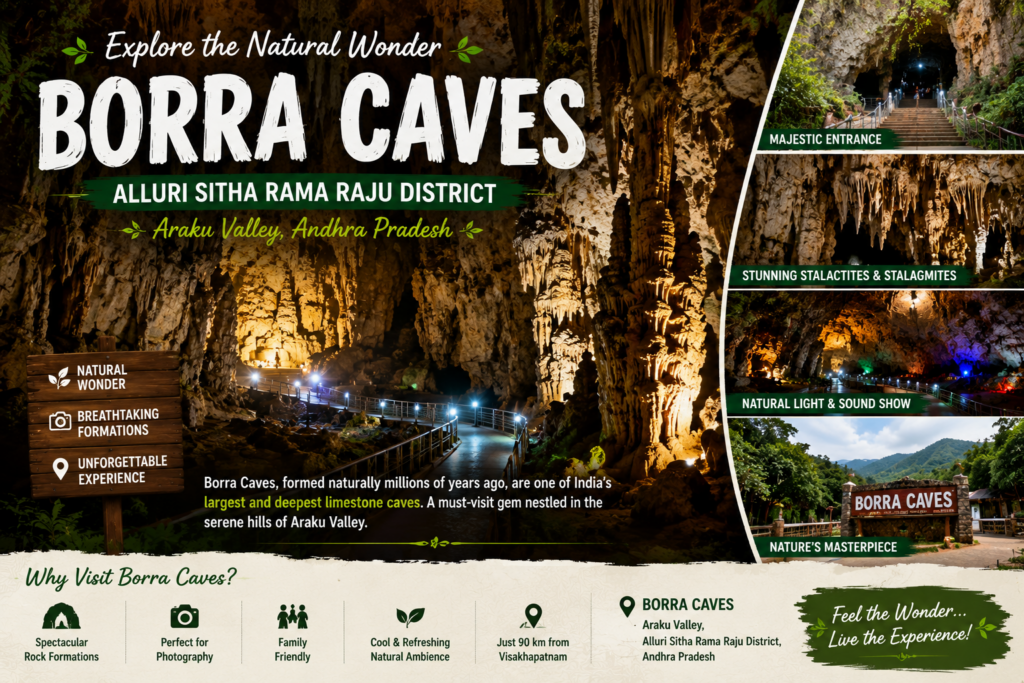This screenshot has width=1024, height=683.
Task: Click the leaf icon above Cool & Refreshing
Action: pos(410,616)
